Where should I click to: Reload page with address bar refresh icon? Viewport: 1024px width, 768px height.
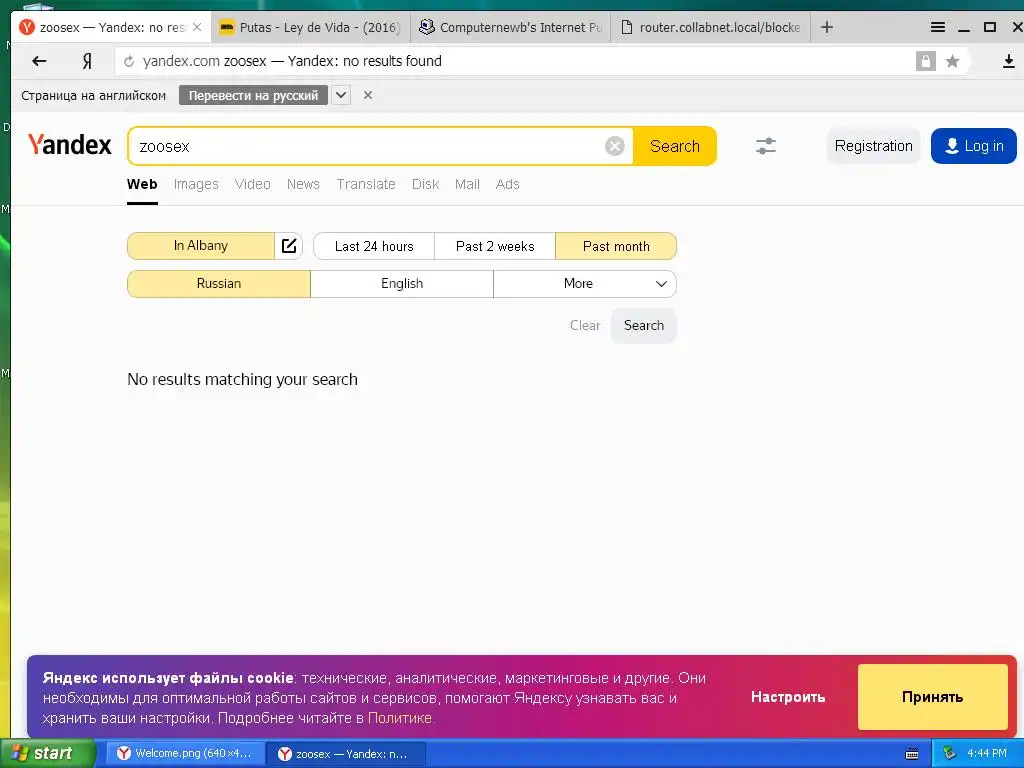(129, 61)
